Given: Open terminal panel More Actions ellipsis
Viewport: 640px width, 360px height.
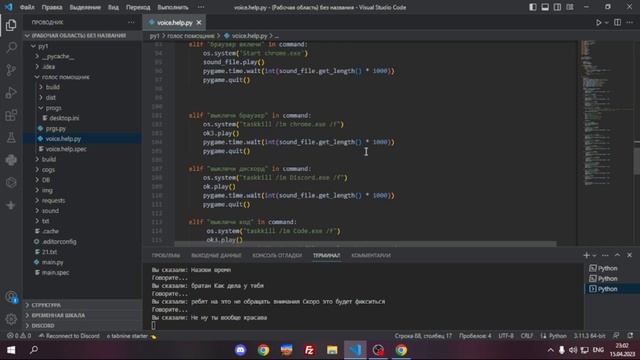Looking at the screenshot, I should coord(605,255).
